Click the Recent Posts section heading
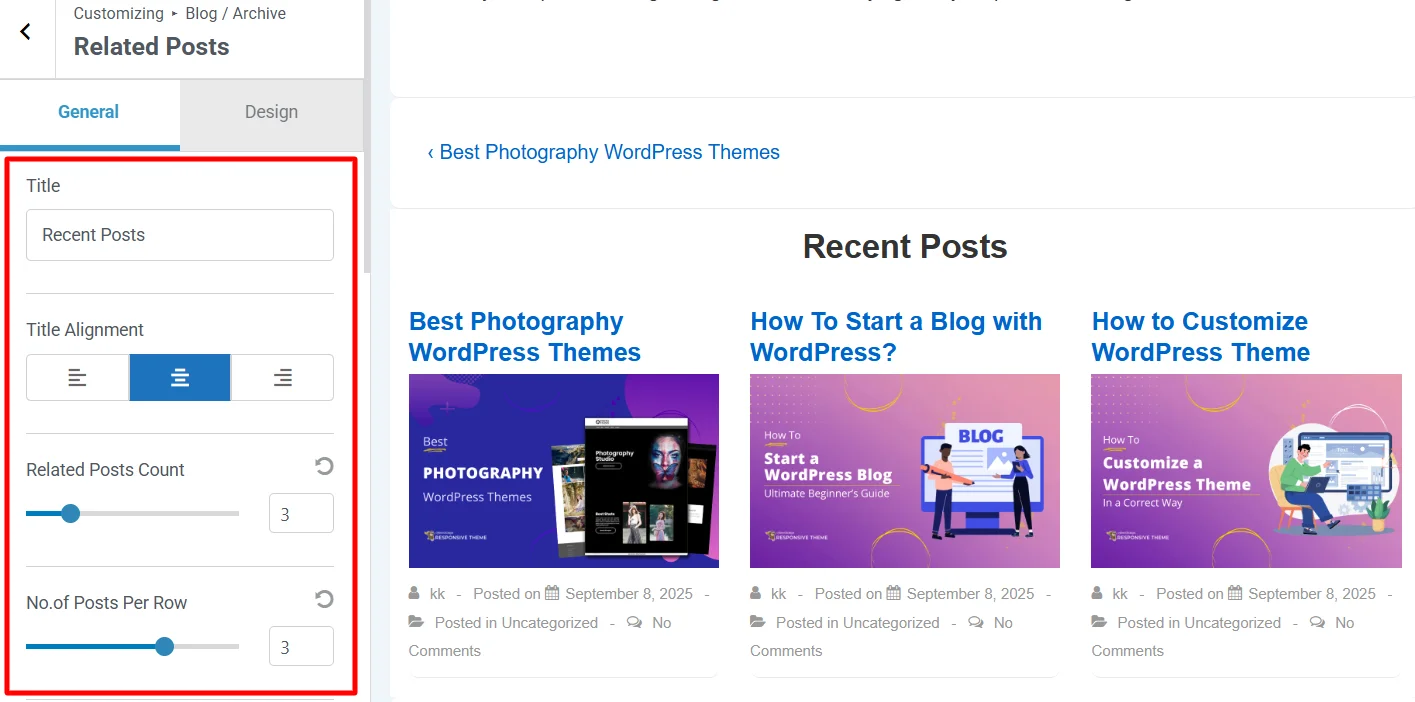The image size is (1415, 702). pos(905,247)
